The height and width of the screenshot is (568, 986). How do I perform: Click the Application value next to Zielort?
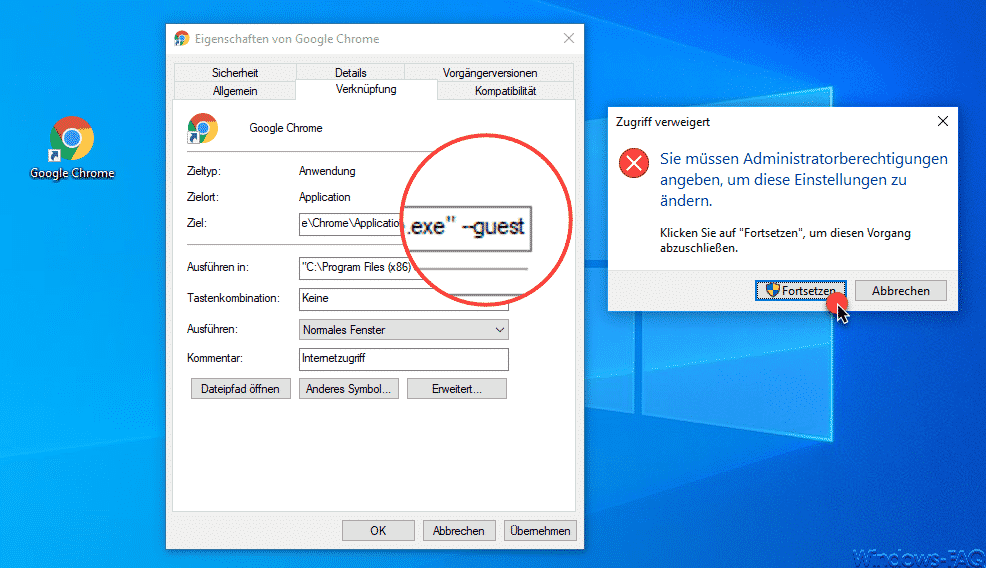[x=324, y=197]
